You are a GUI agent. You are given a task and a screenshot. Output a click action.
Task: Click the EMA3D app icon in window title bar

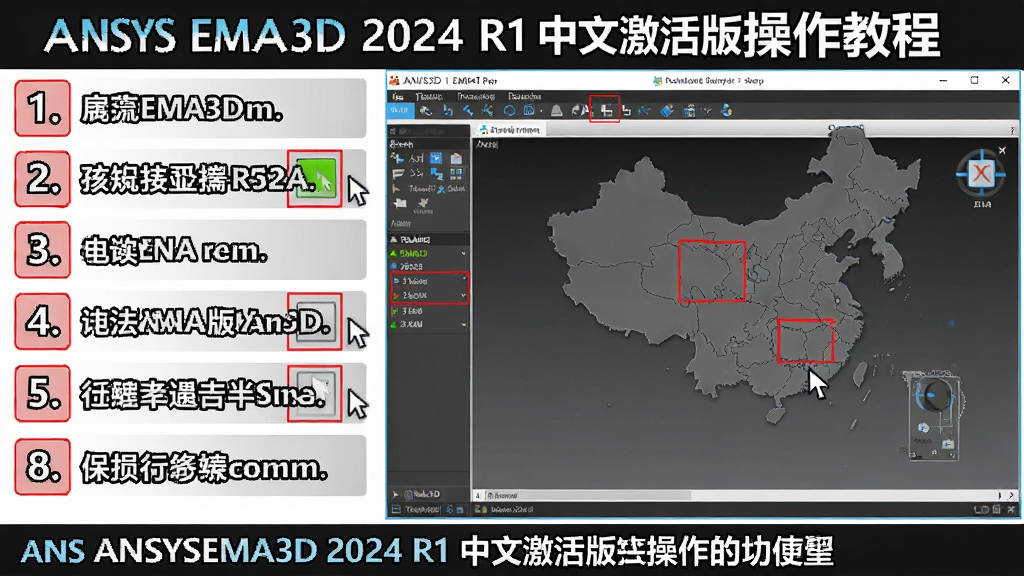[x=394, y=80]
